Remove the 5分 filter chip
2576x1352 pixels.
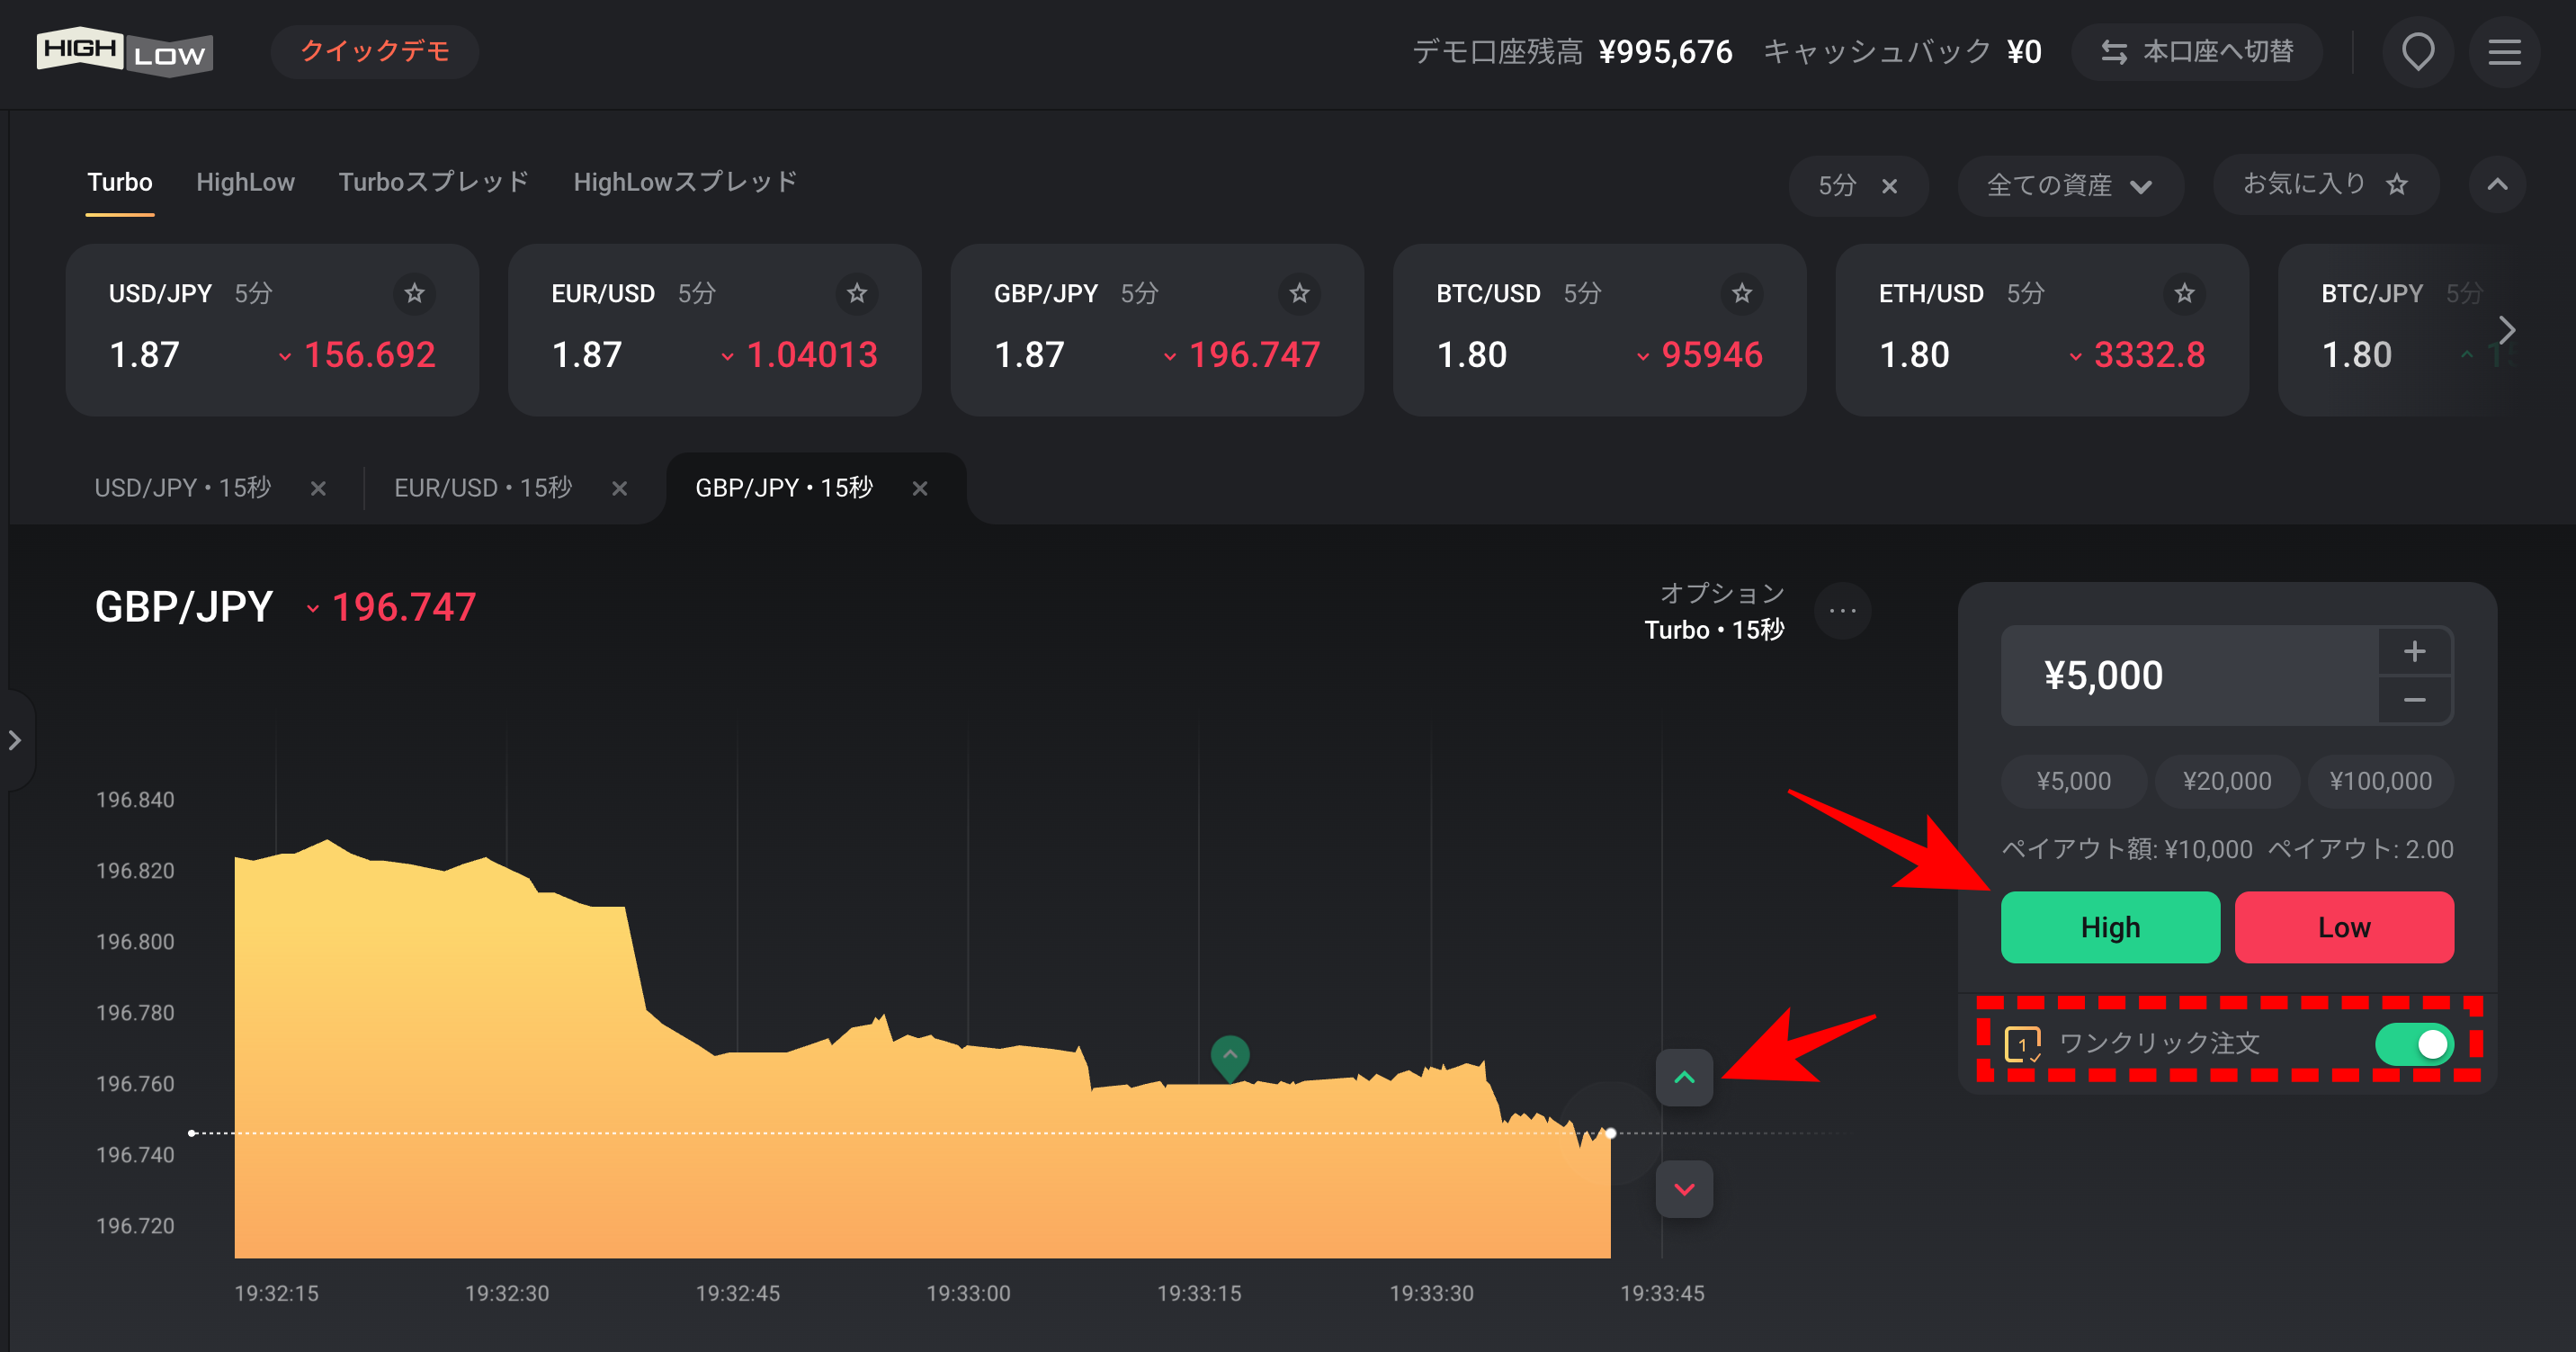[1889, 186]
